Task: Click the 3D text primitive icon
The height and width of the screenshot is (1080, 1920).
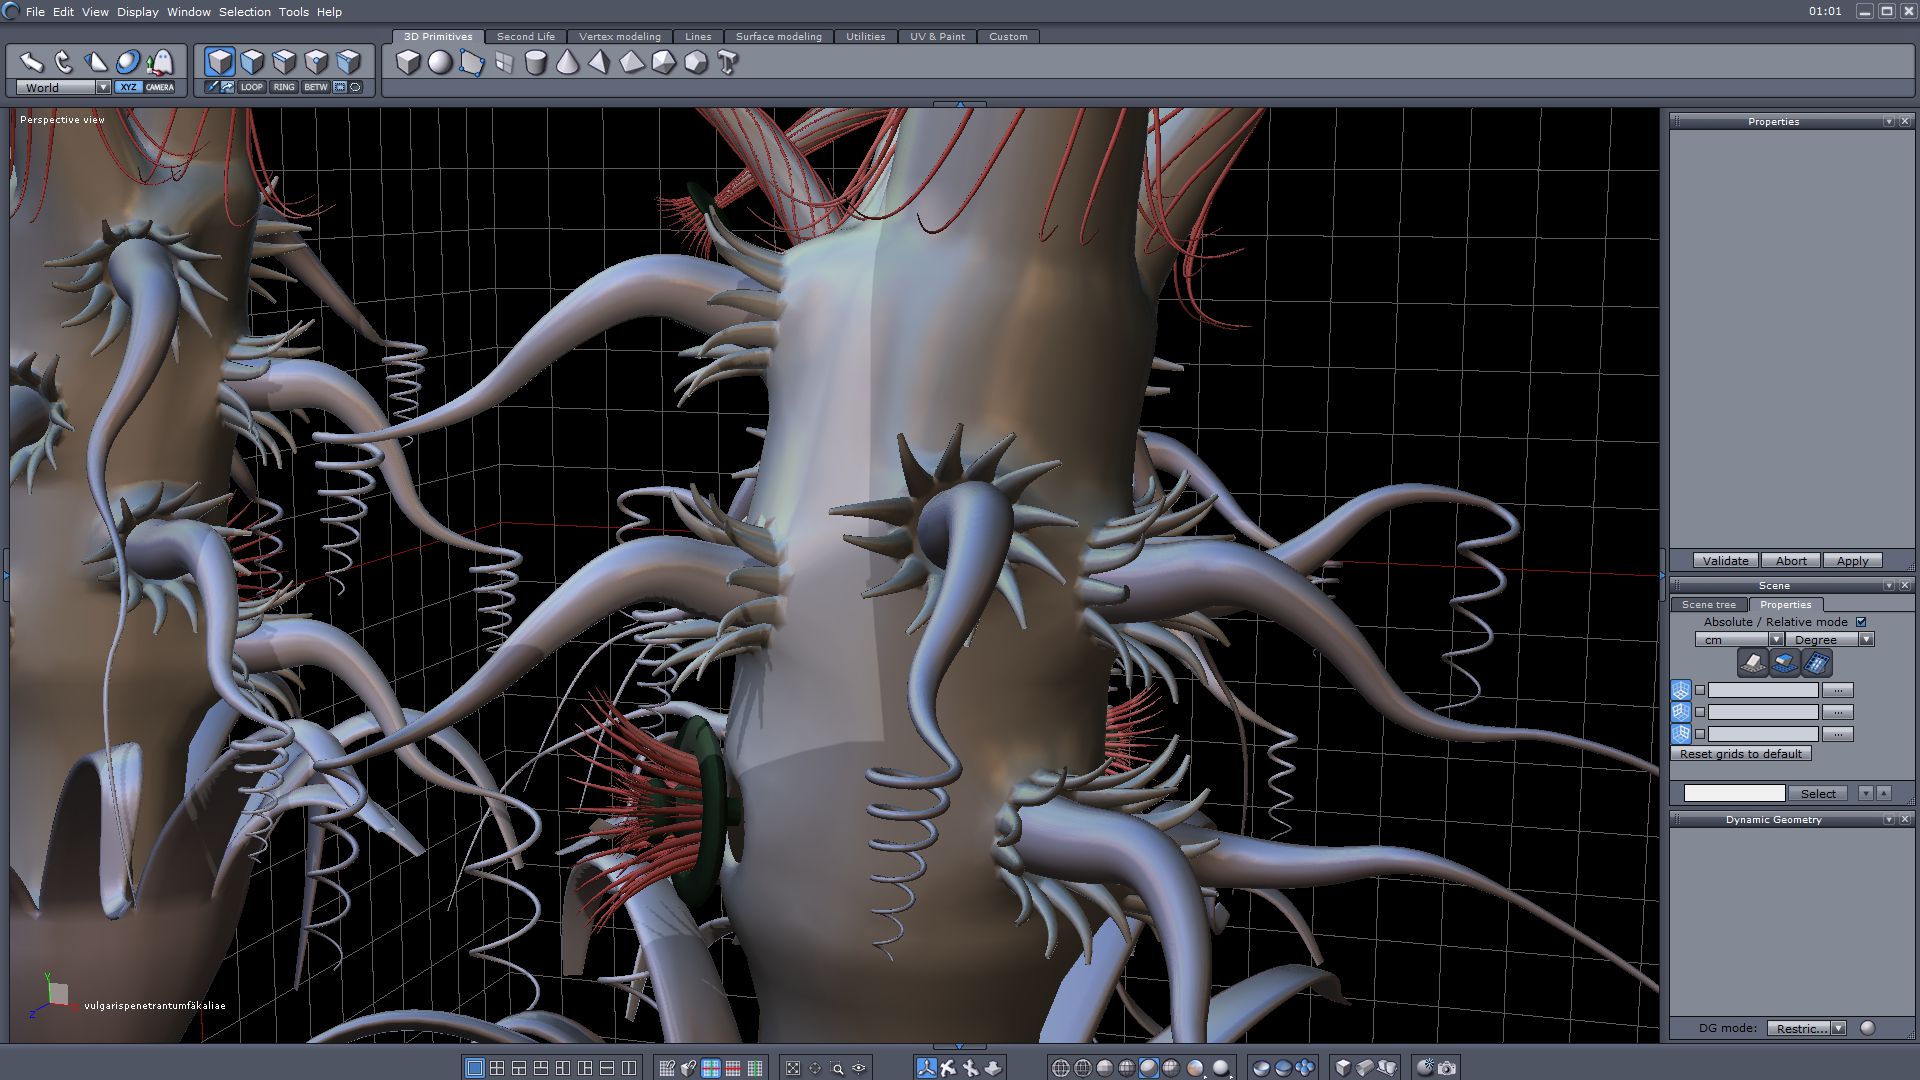Action: pos(728,63)
